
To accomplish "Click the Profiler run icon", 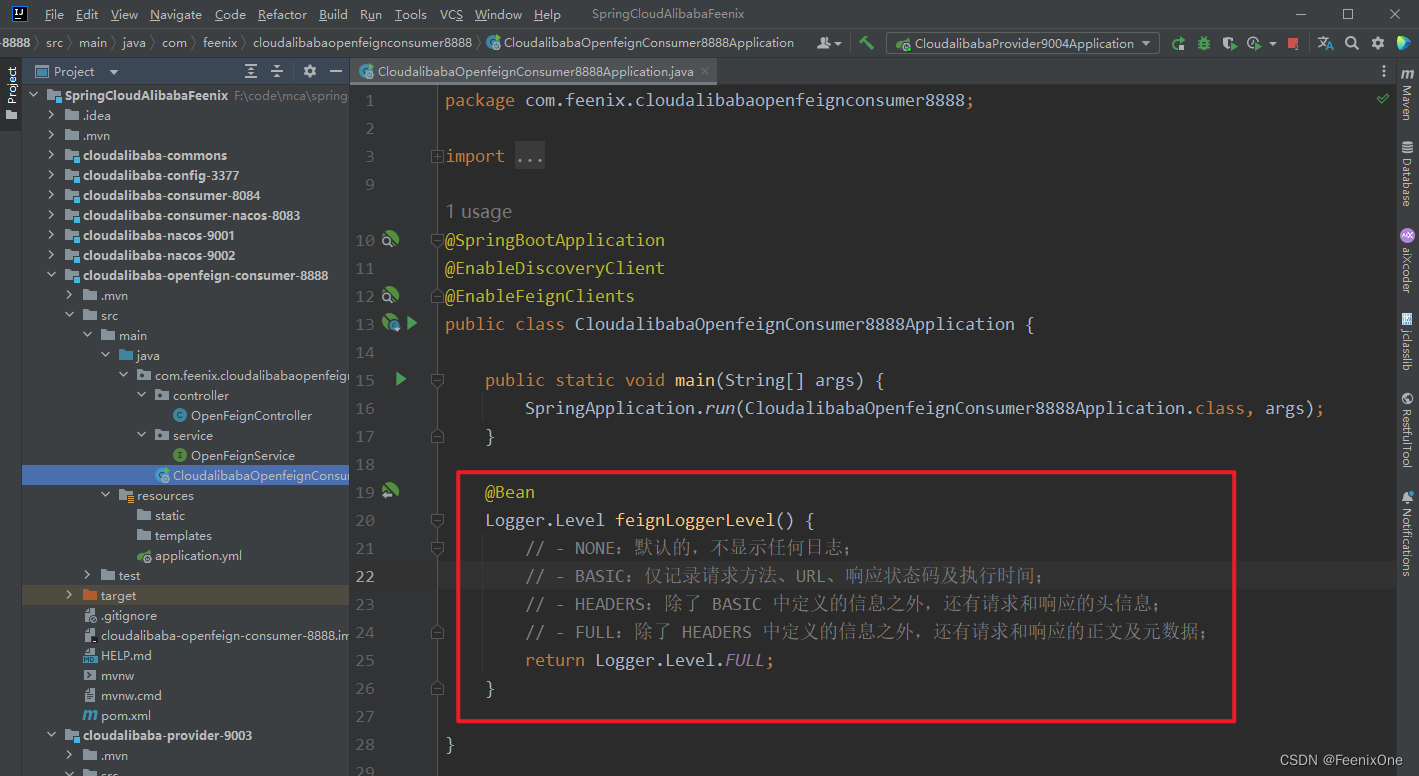I will click(x=1253, y=43).
